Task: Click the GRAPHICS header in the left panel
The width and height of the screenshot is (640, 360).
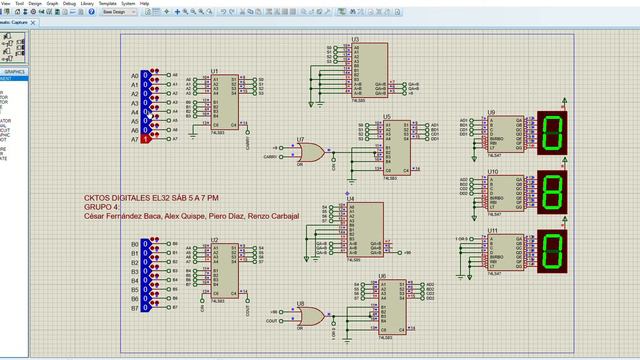Action: click(15, 71)
